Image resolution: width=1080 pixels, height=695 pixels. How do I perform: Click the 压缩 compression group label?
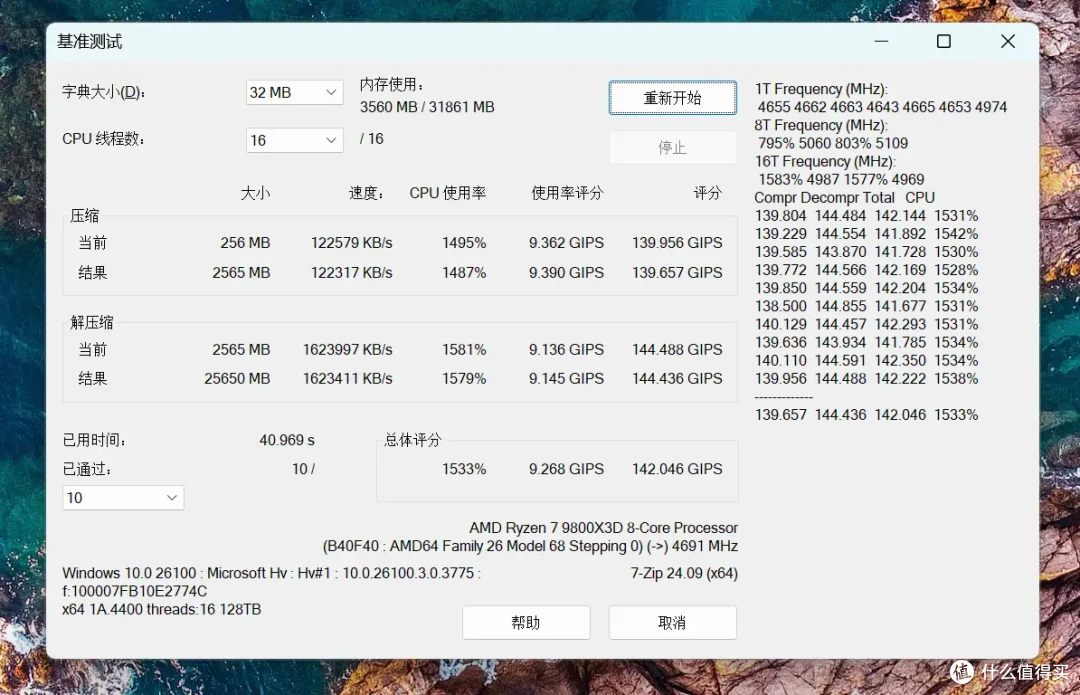(x=85, y=216)
